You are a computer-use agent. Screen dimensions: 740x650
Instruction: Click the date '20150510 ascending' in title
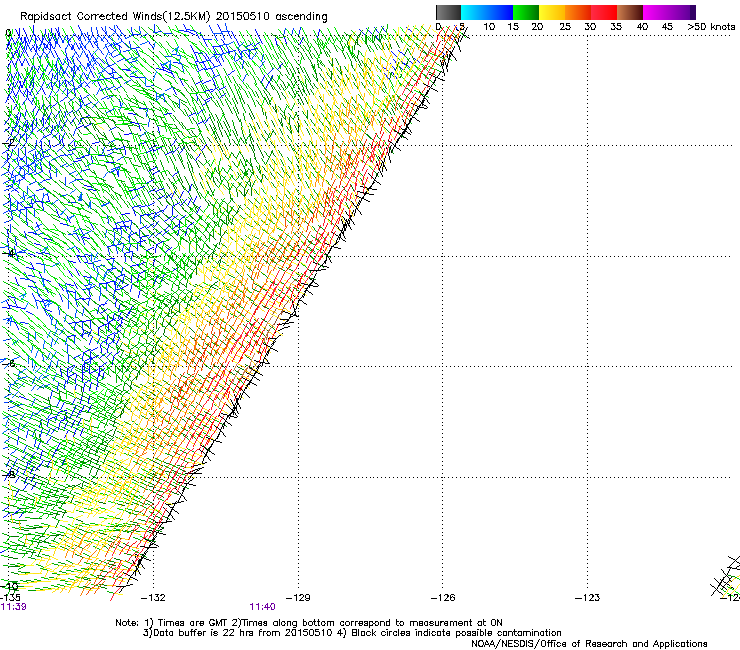click(271, 17)
